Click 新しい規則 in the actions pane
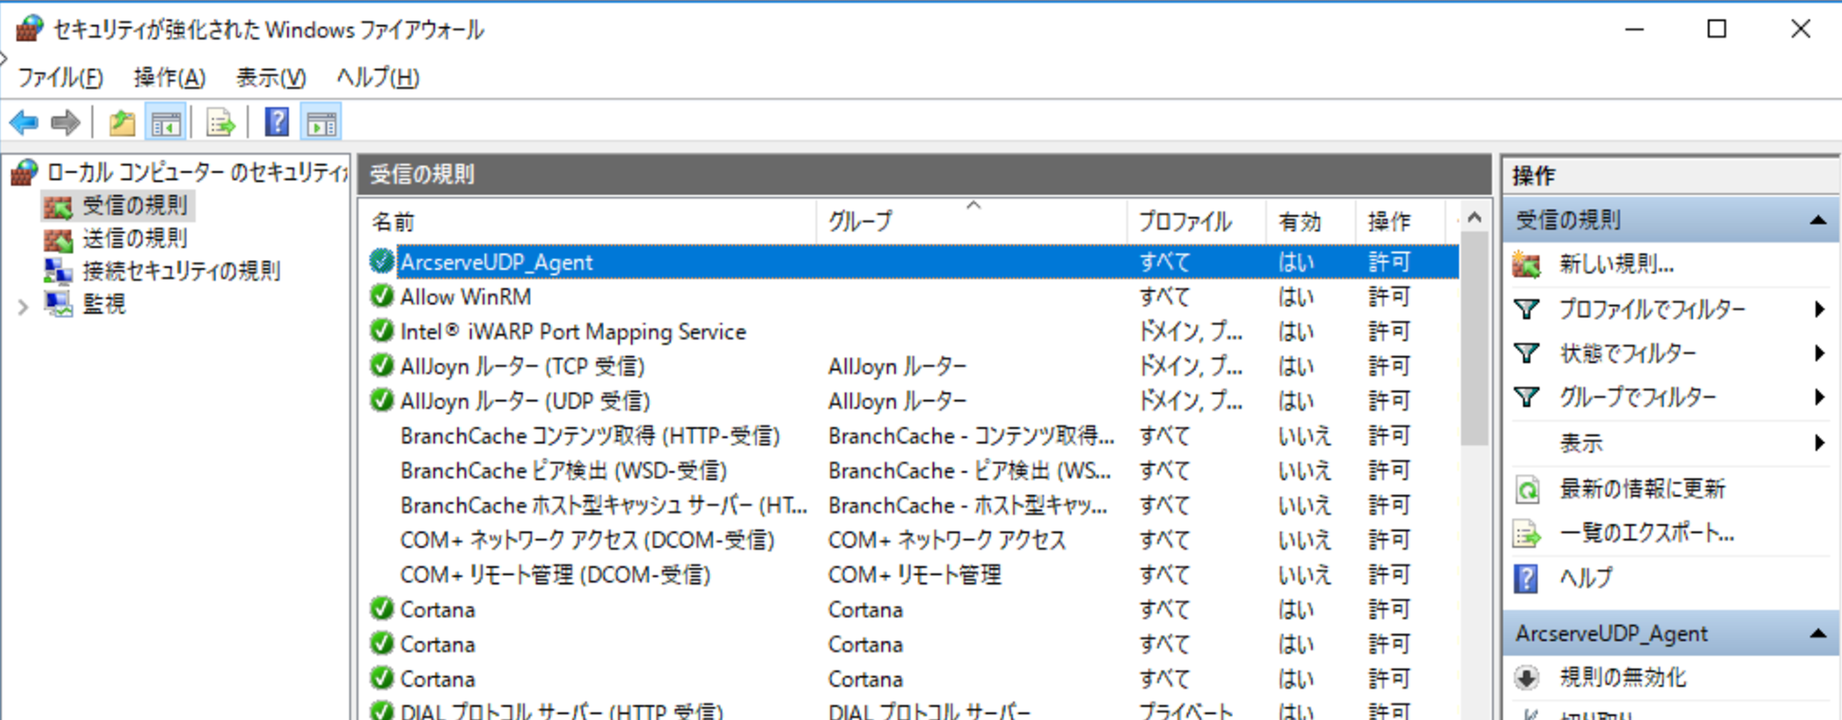This screenshot has width=1842, height=720. click(x=1616, y=264)
